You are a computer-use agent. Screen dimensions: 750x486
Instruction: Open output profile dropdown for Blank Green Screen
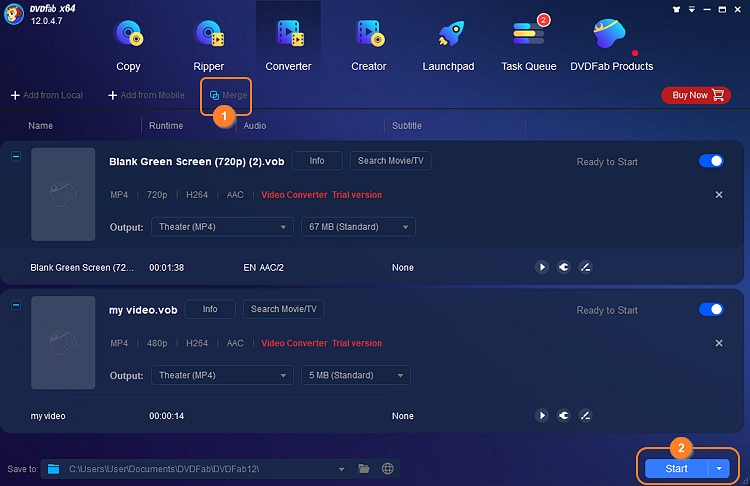click(x=222, y=227)
